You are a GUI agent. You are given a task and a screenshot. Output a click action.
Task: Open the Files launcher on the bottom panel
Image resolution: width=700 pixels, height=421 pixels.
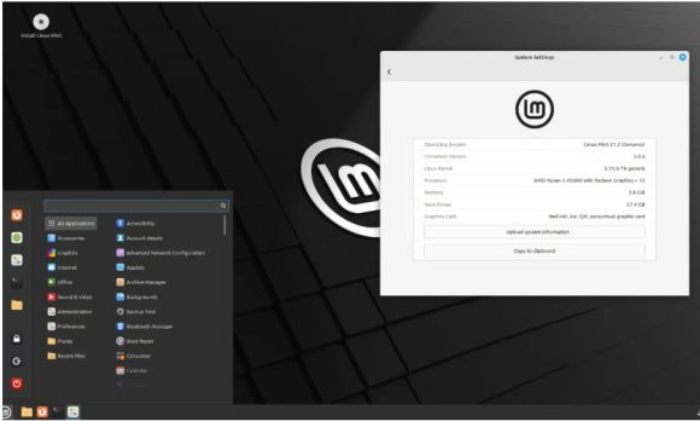coord(27,412)
